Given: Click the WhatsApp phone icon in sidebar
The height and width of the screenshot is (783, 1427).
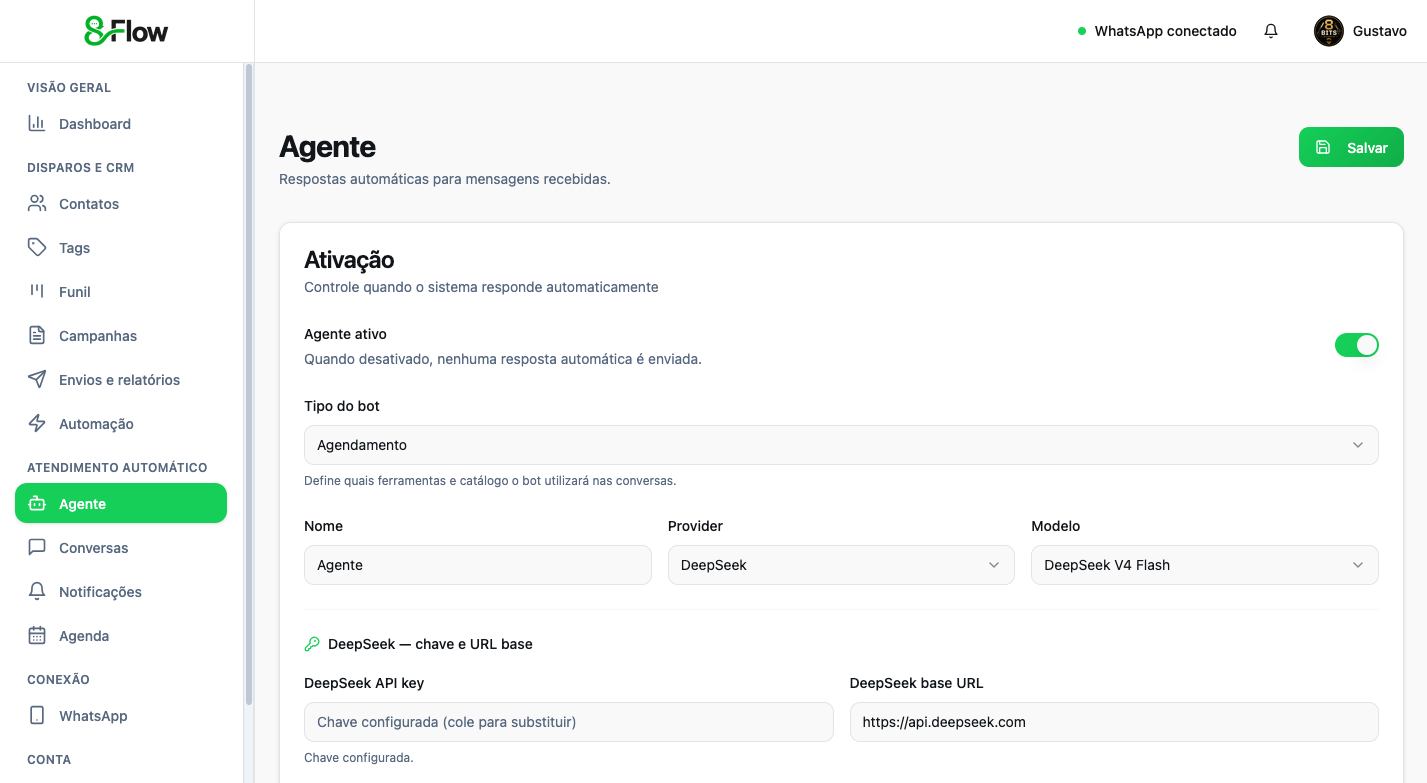Looking at the screenshot, I should 37,716.
